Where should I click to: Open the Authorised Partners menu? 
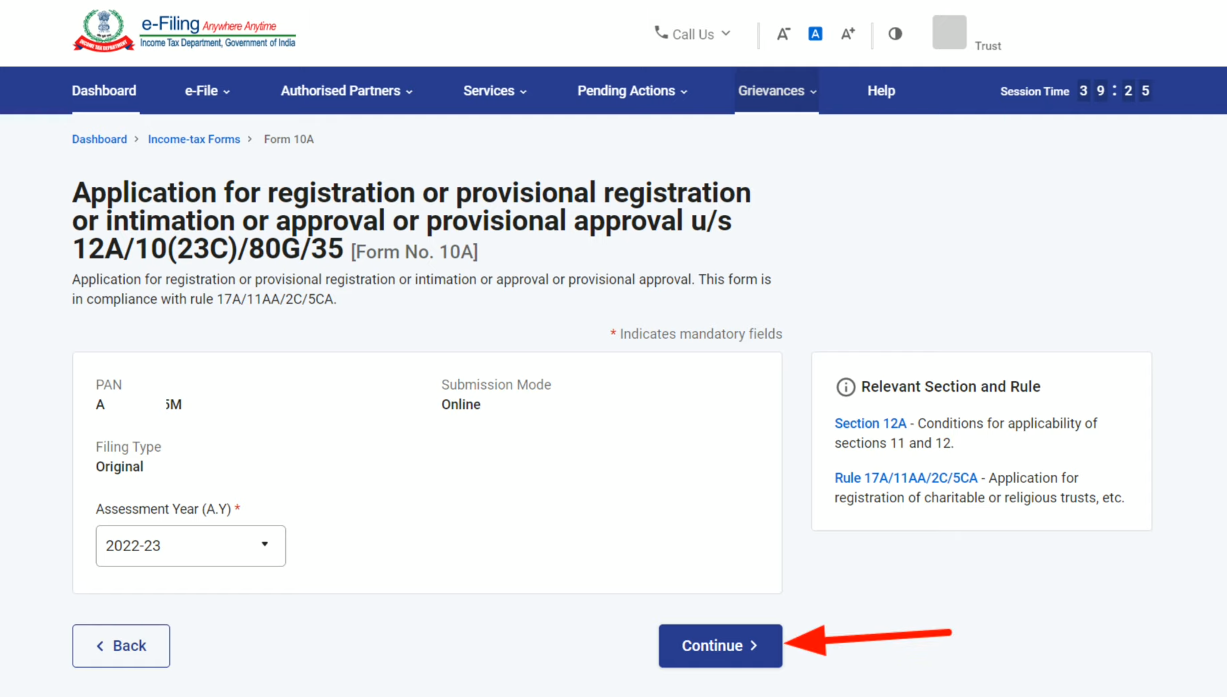(x=347, y=91)
